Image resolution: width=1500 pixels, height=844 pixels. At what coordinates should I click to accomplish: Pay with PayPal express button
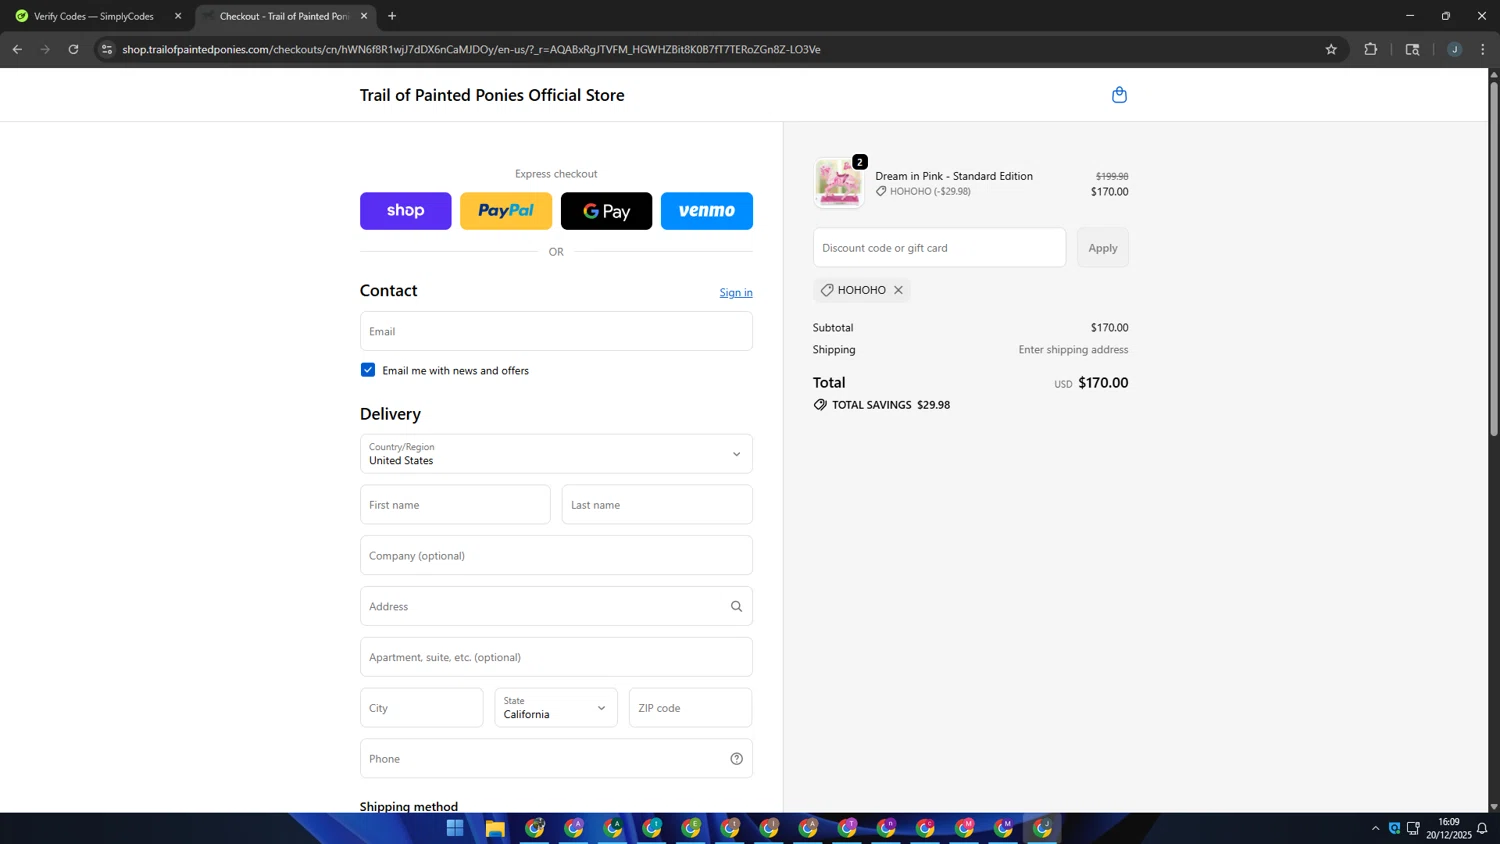pyautogui.click(x=506, y=211)
